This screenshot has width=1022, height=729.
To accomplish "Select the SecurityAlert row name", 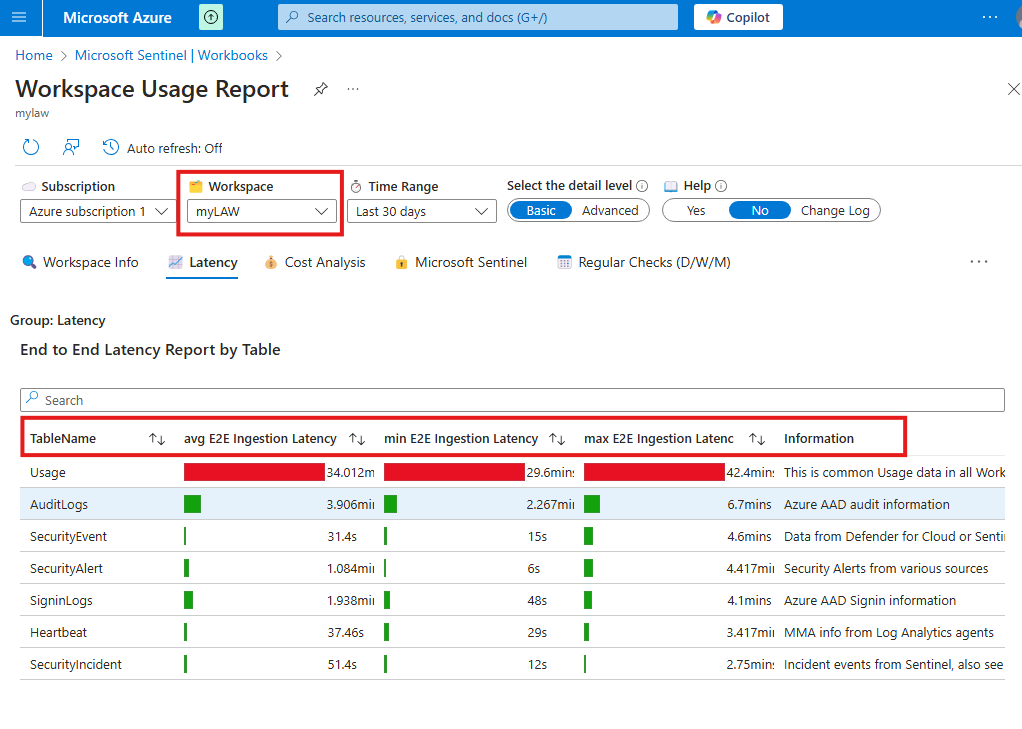I will click(66, 569).
